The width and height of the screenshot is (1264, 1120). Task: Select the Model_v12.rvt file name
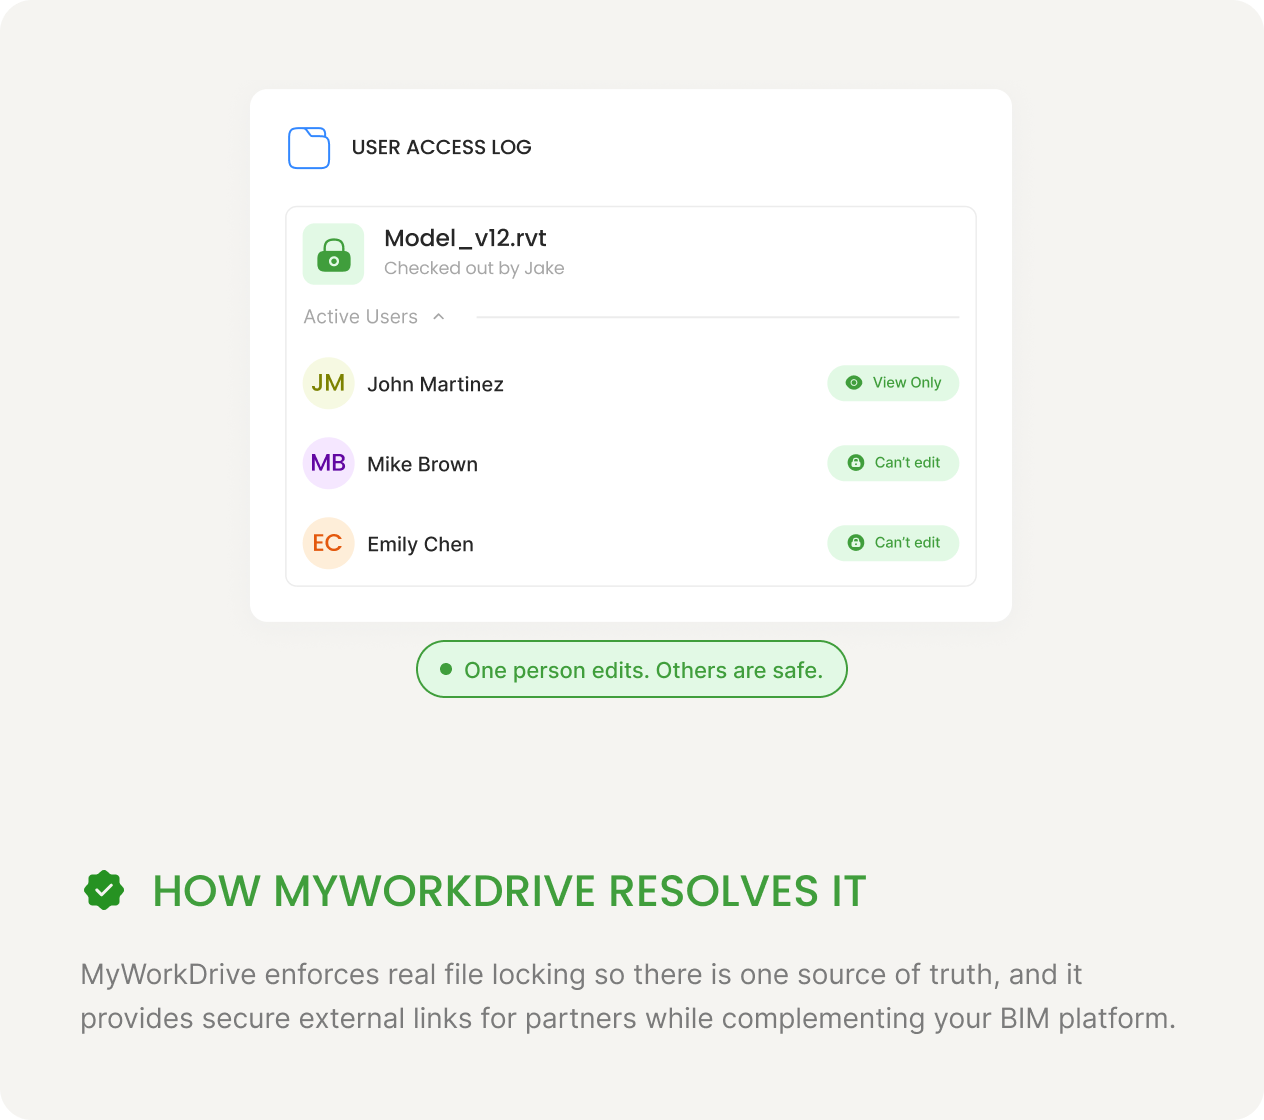point(465,238)
